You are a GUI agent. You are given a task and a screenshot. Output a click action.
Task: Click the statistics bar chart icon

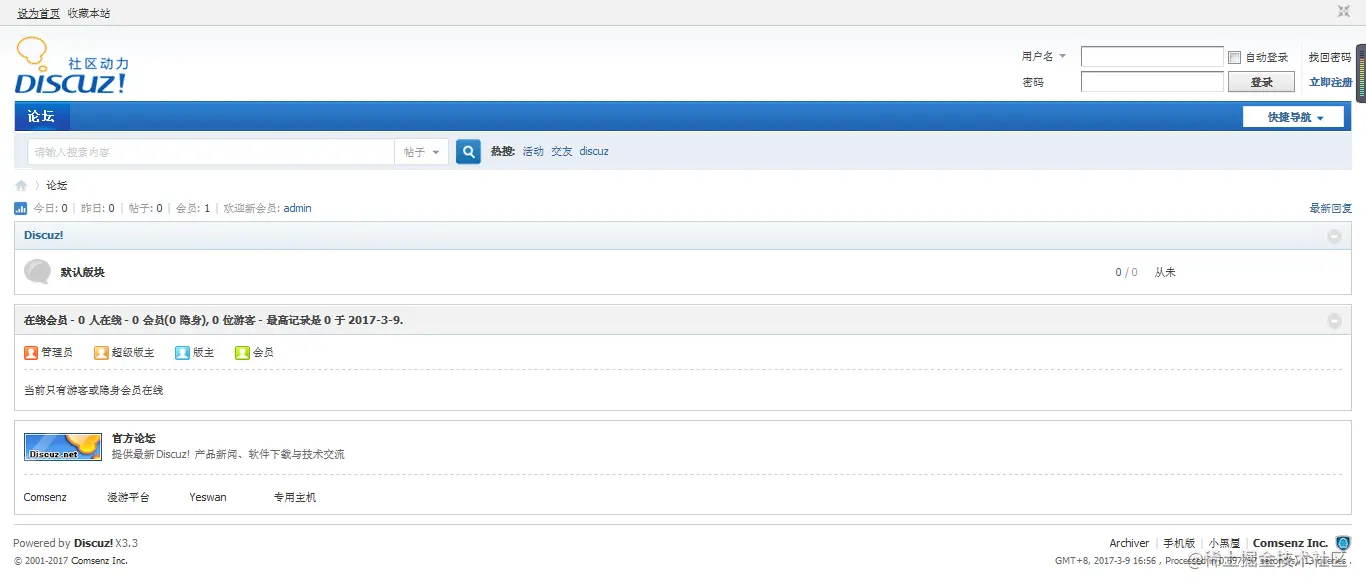point(21,208)
